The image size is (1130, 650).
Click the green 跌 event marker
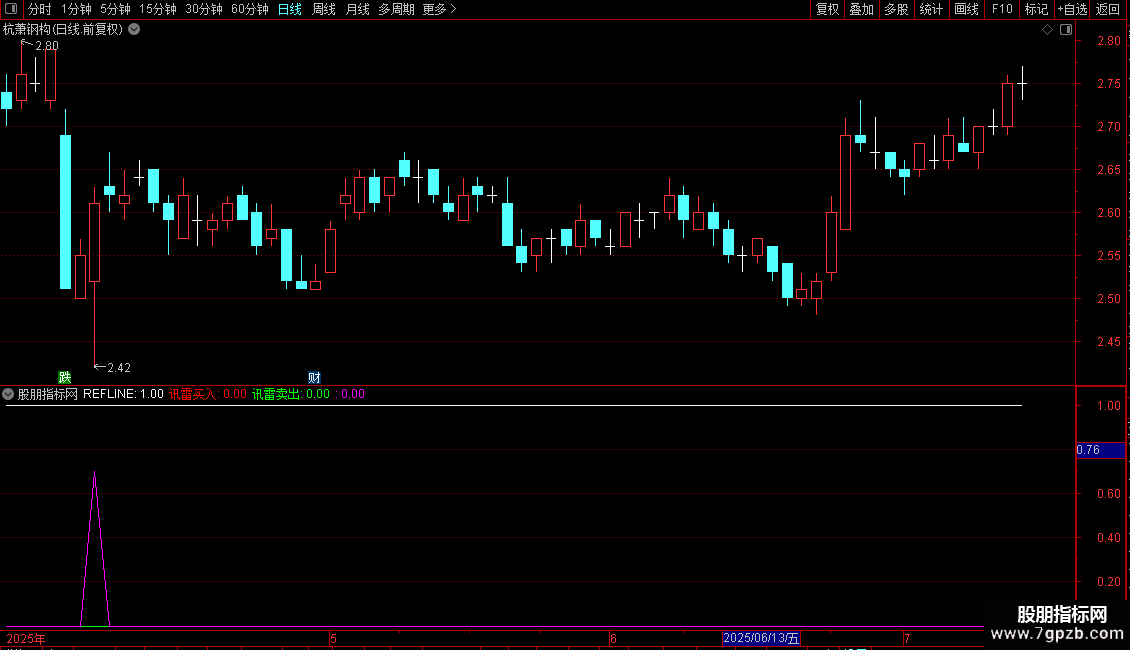[x=65, y=377]
